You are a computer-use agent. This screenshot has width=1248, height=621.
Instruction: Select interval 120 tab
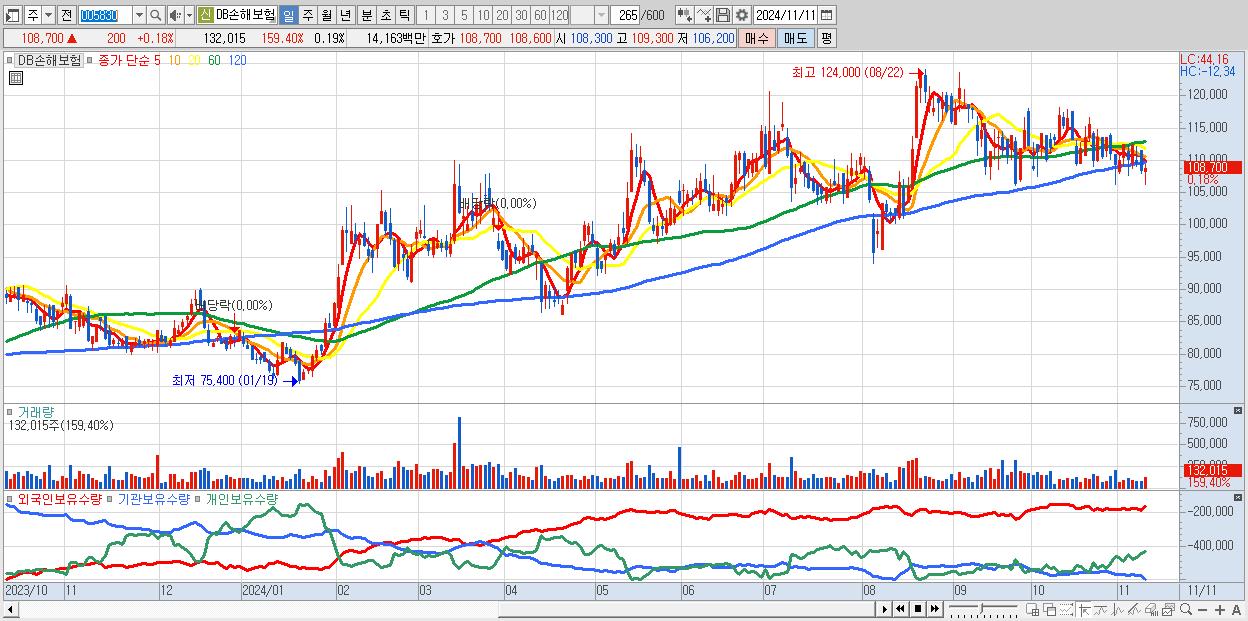(559, 15)
